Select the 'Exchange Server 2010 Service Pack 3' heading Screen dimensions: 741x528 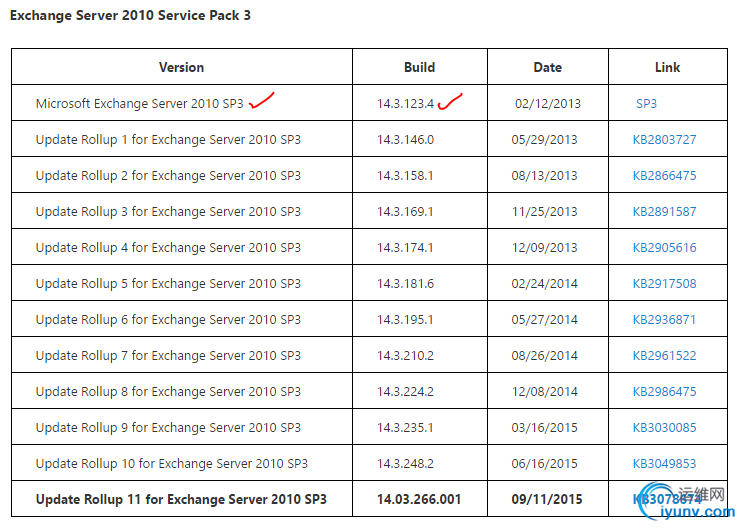tap(130, 15)
